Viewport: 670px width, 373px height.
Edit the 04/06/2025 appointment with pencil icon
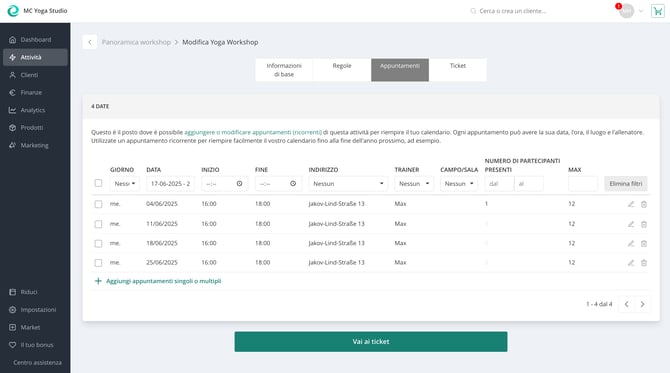pos(631,204)
